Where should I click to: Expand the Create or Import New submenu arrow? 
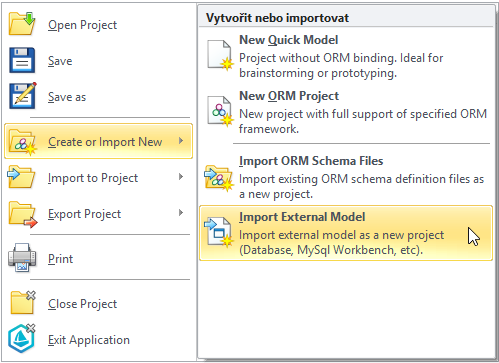pos(181,141)
